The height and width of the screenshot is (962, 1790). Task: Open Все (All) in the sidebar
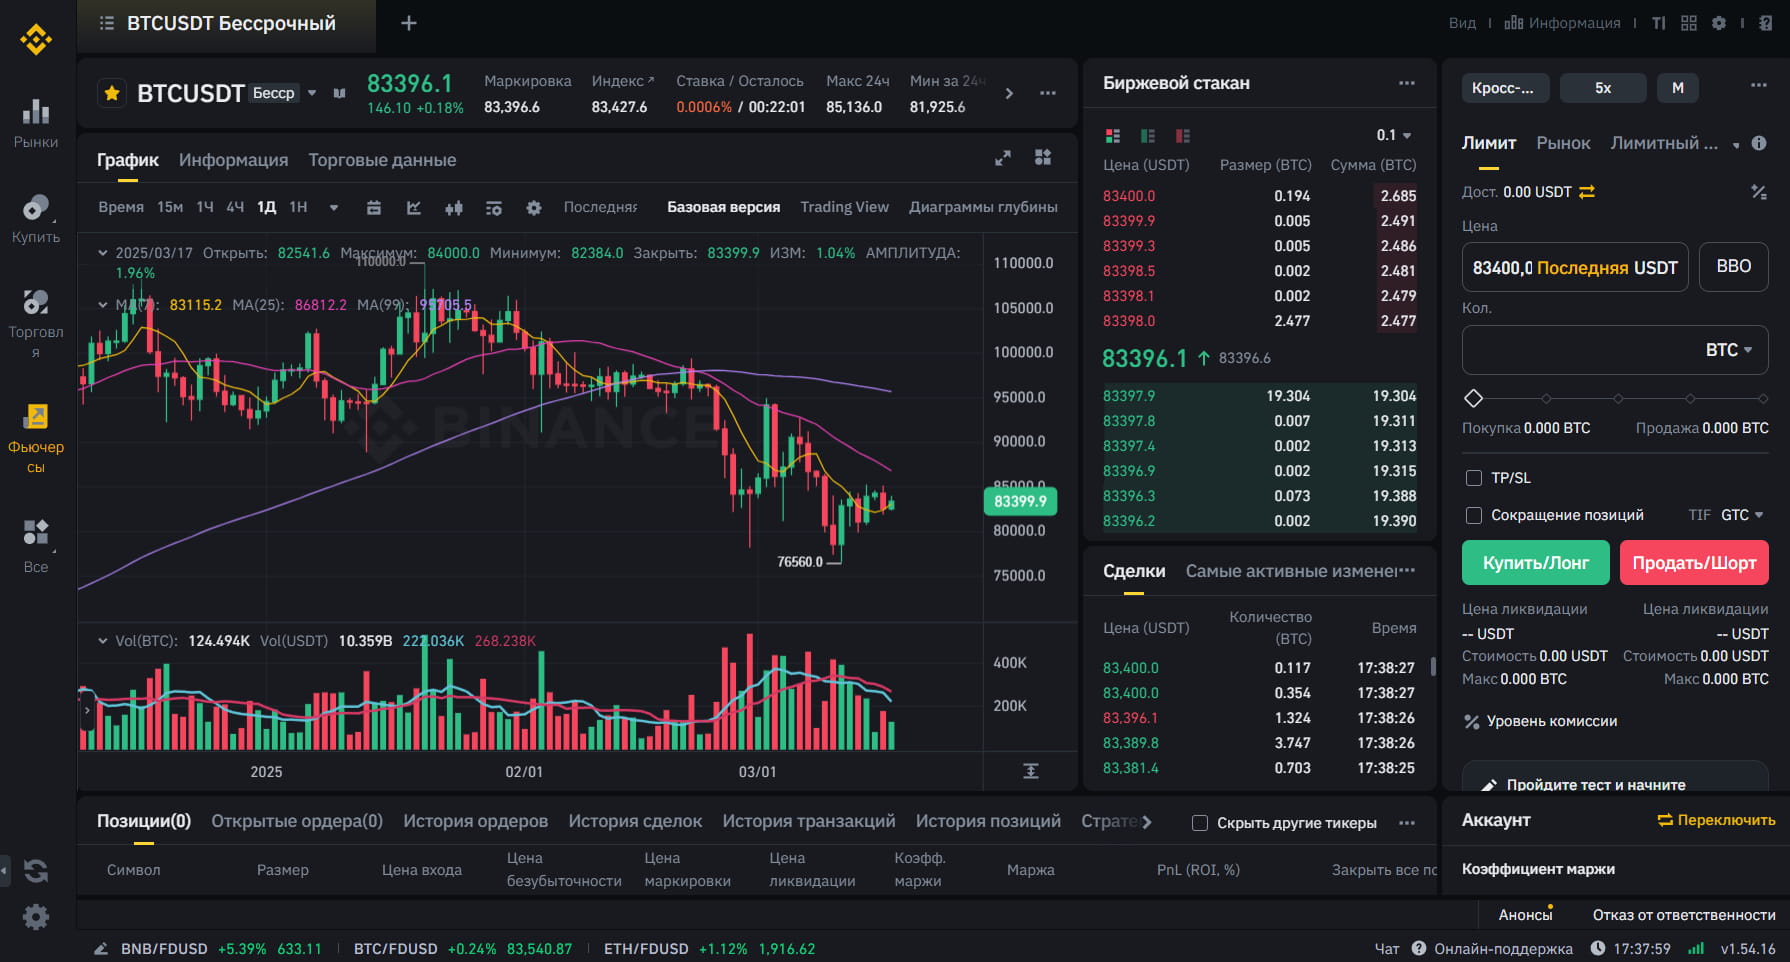tap(36, 546)
